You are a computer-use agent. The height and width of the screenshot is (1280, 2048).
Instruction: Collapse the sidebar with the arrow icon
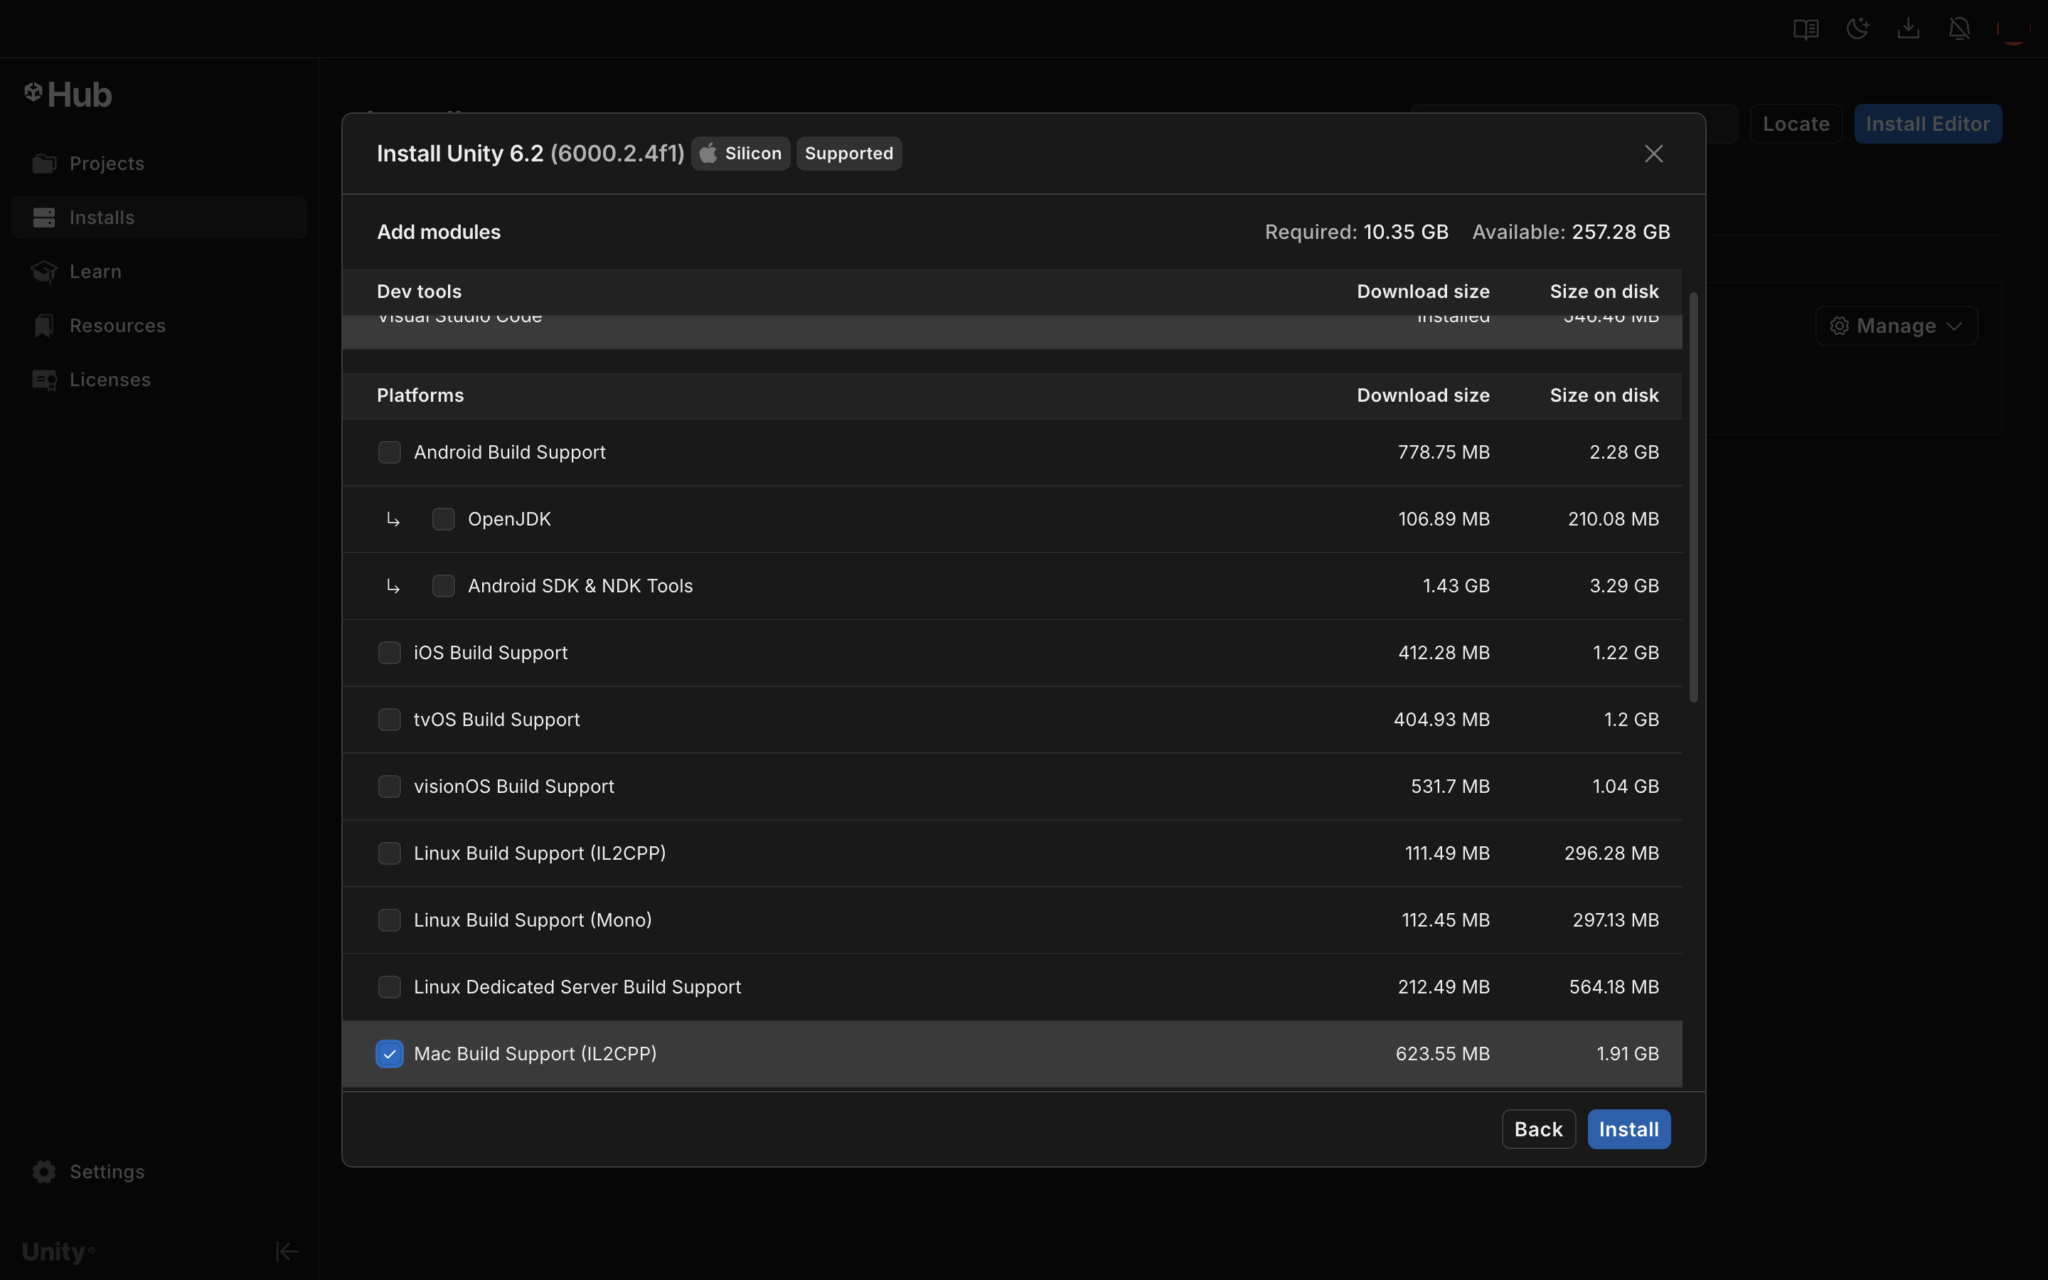286,1251
